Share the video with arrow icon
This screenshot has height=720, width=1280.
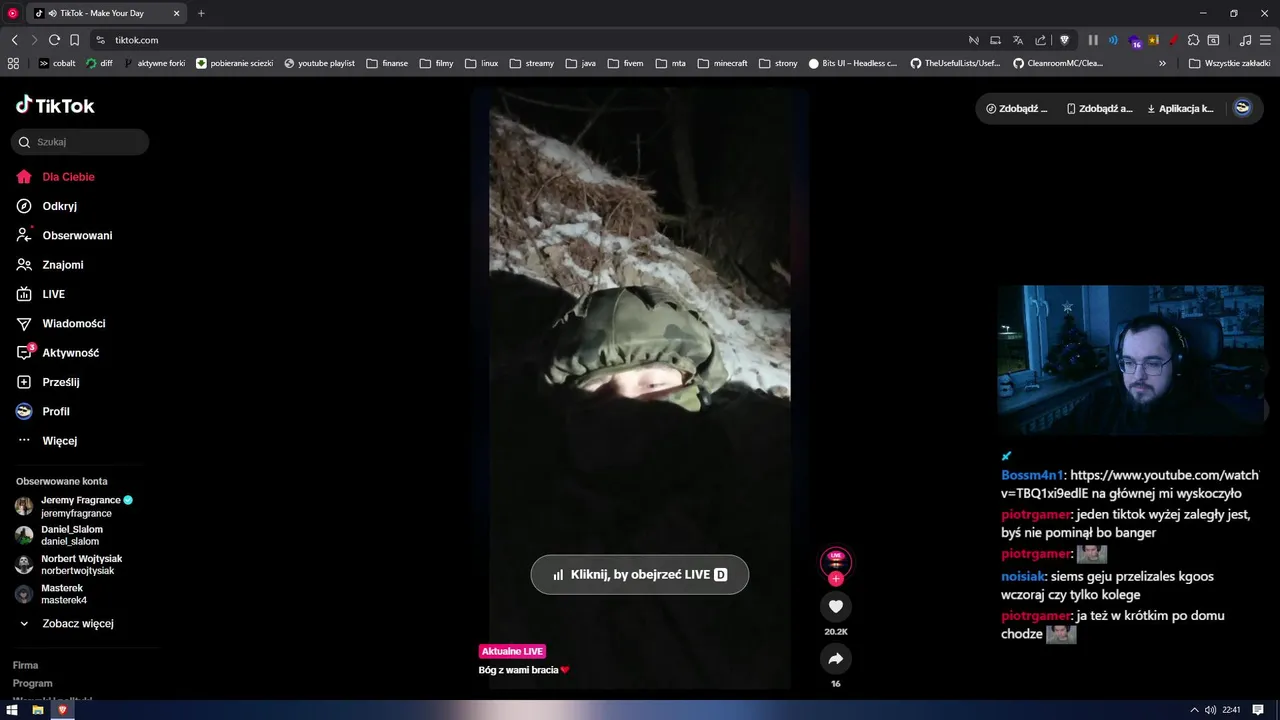tap(836, 658)
